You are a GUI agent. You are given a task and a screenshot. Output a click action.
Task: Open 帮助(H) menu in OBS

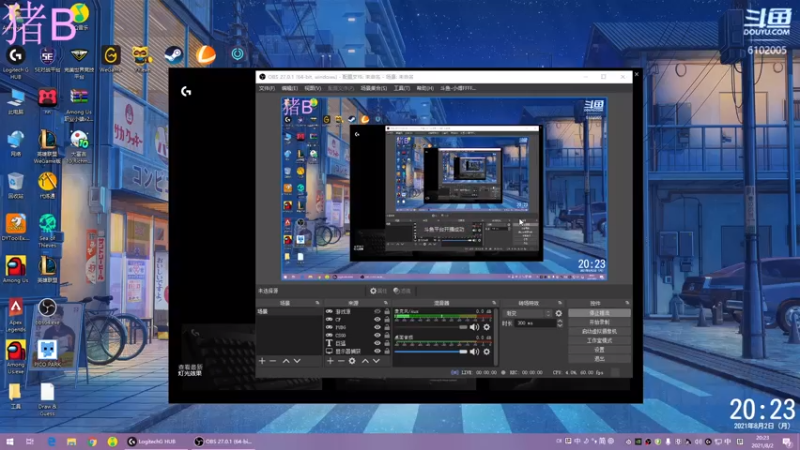[425, 88]
